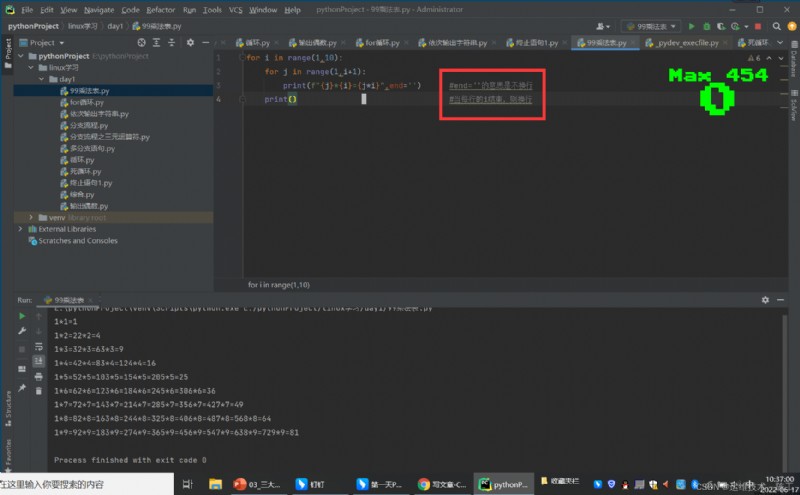
Task: Expand all in the Project panel toolbar
Action: point(156,42)
